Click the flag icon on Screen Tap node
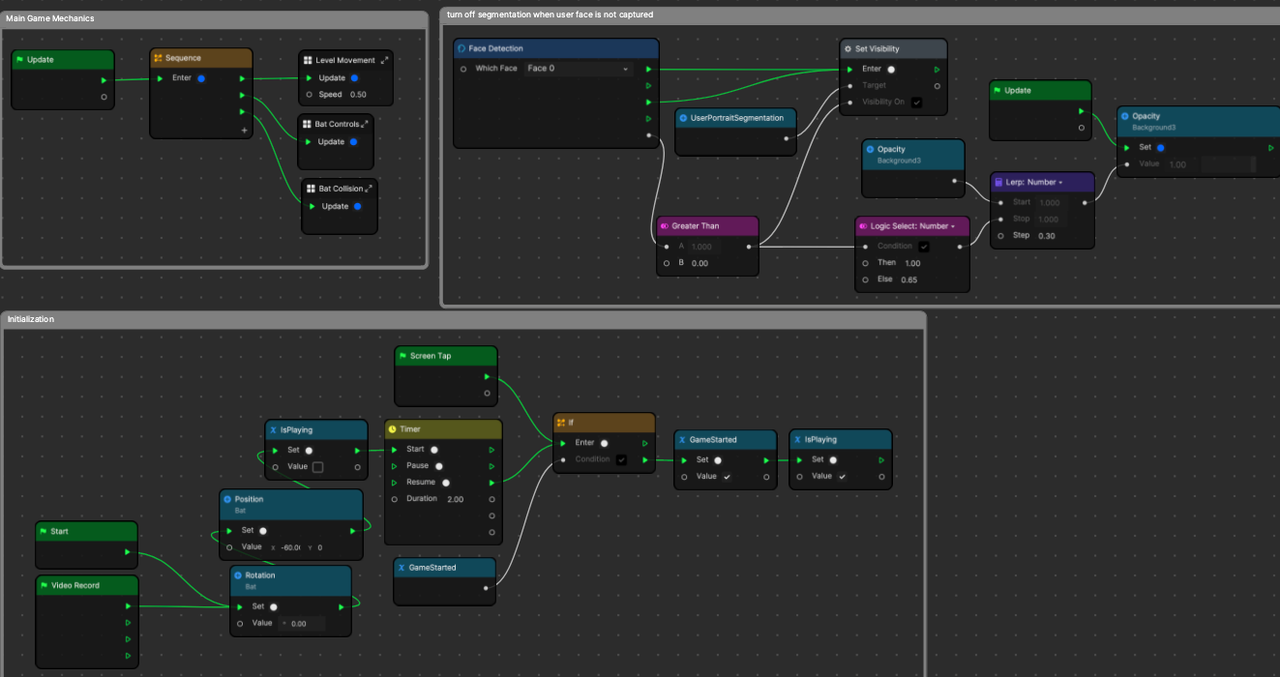The height and width of the screenshot is (677, 1280). pyautogui.click(x=402, y=356)
